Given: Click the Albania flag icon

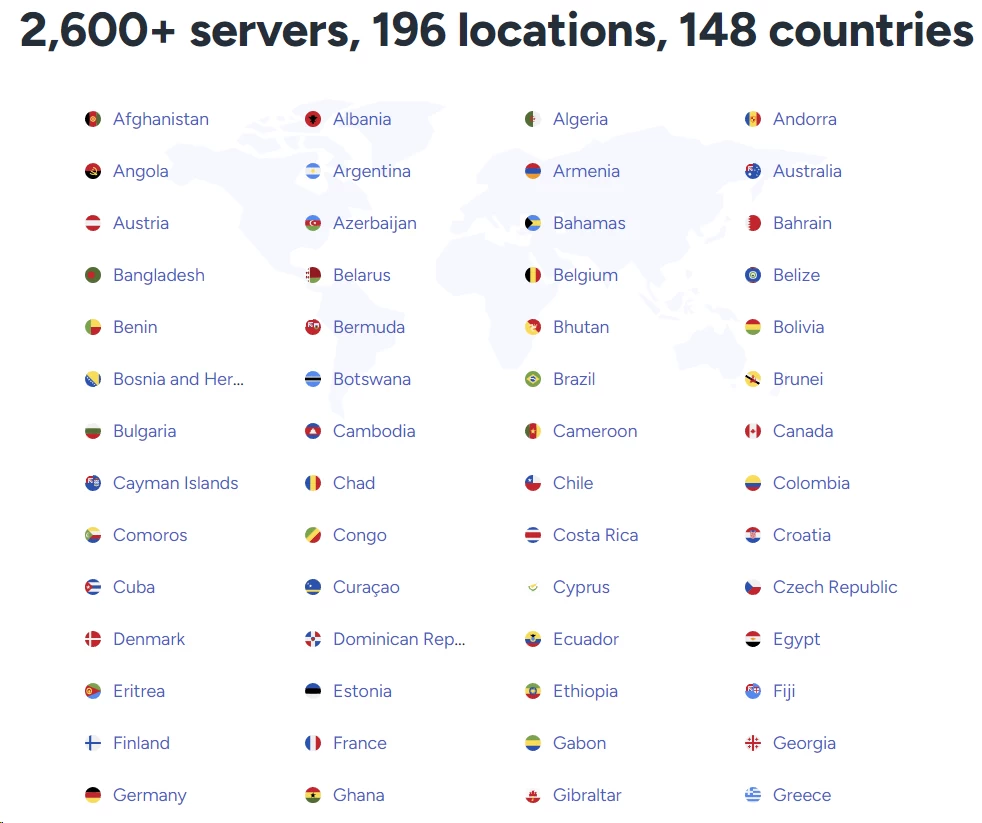Looking at the screenshot, I should [x=313, y=119].
